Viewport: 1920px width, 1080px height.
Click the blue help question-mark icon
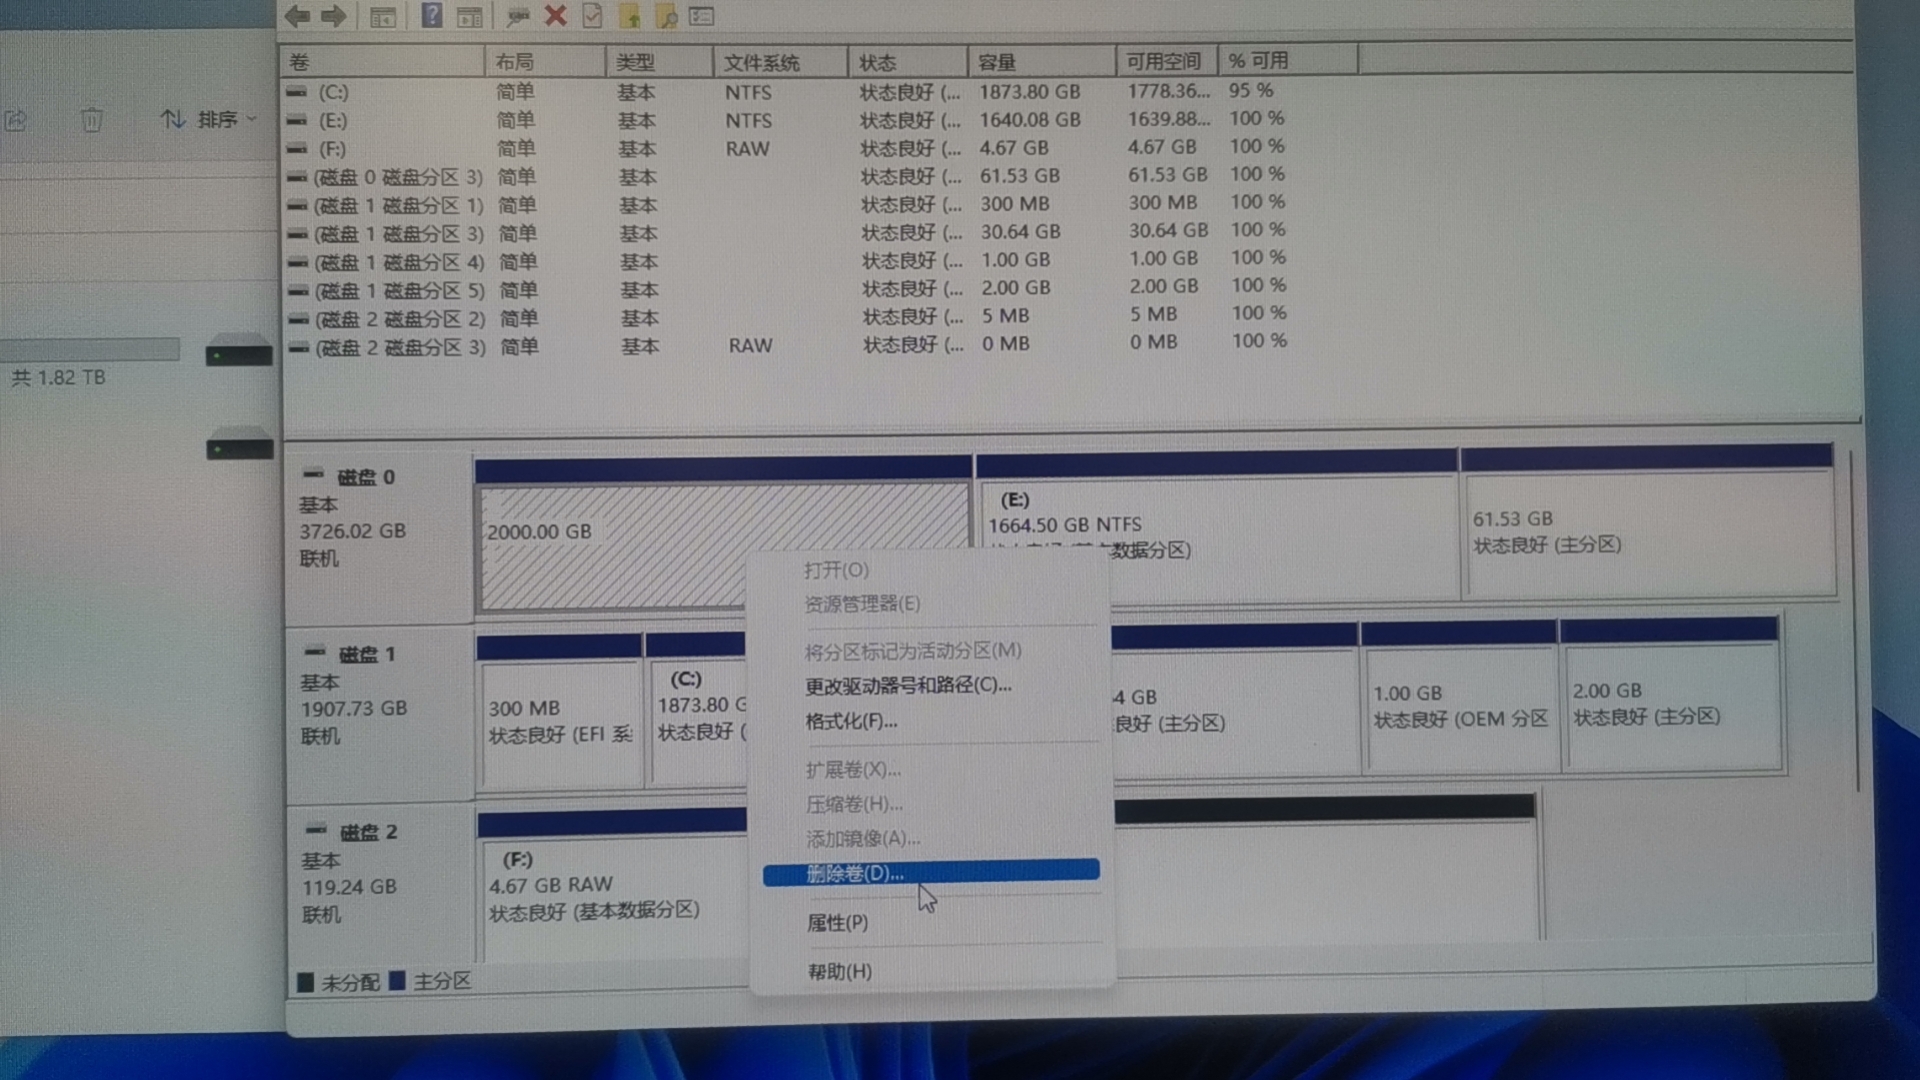[x=432, y=16]
